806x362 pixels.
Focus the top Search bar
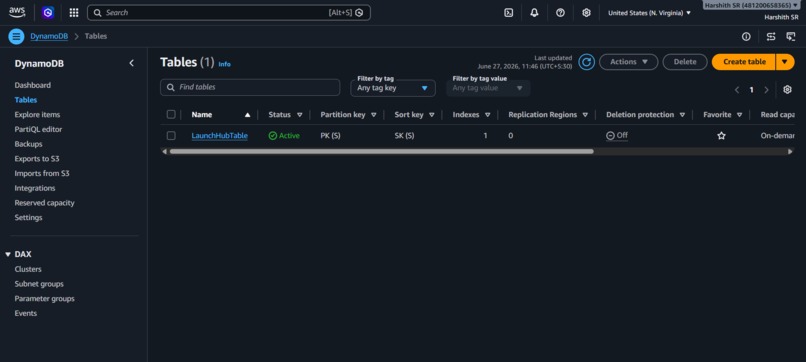coord(229,13)
